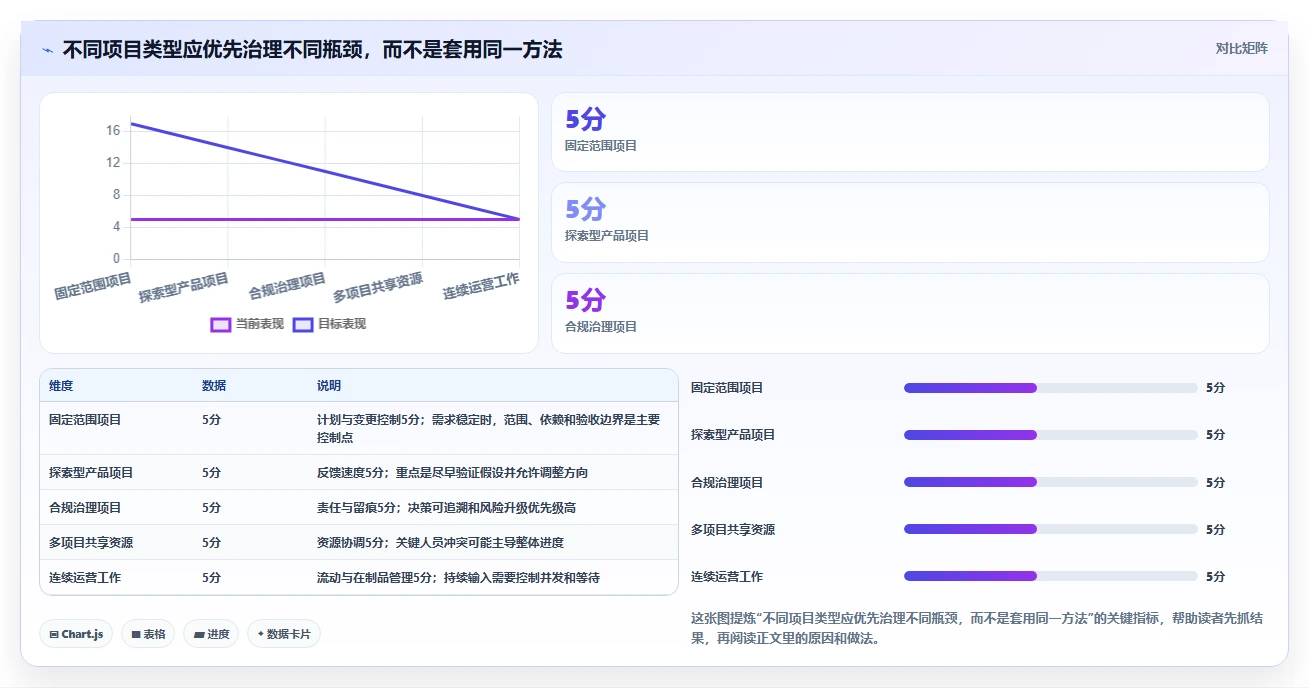Select 连续运营工作 in the table's first column
The image size is (1309, 688).
(85, 577)
